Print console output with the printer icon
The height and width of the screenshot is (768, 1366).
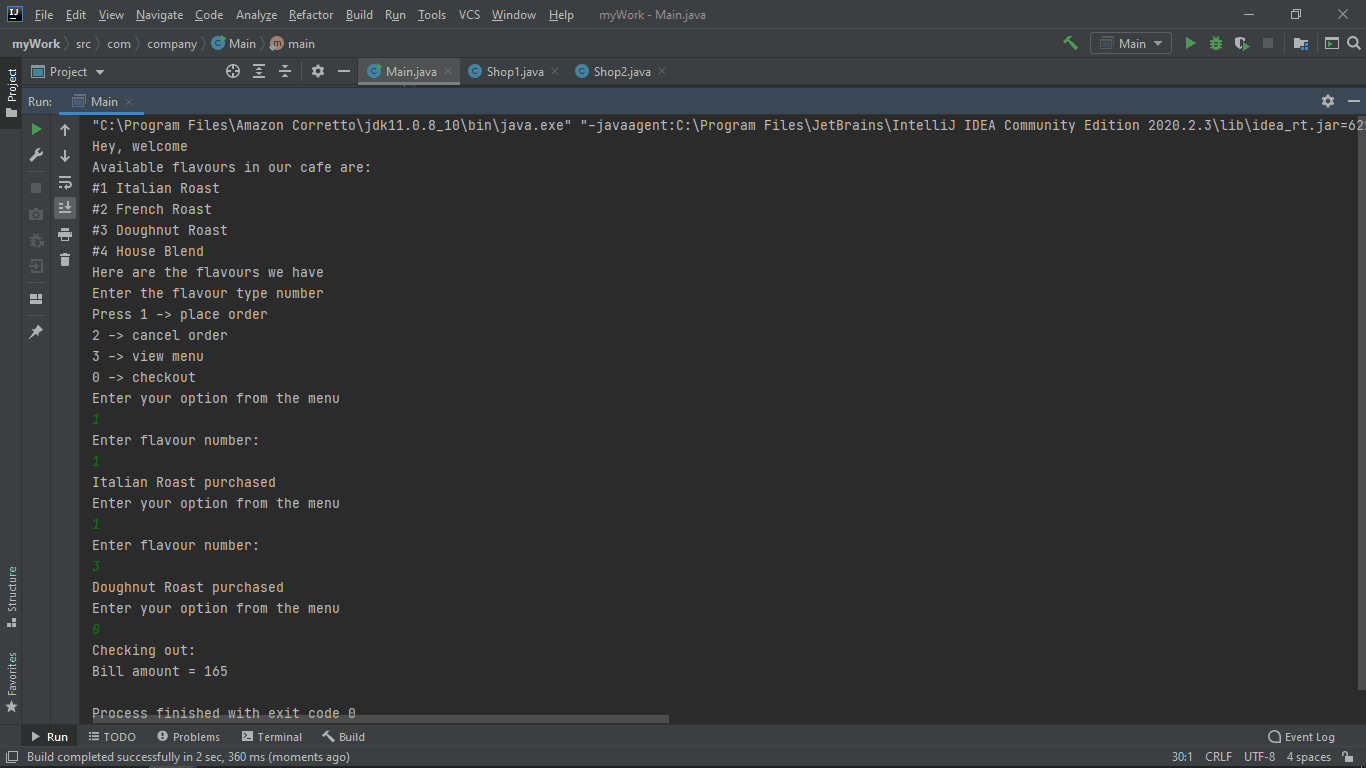(65, 234)
